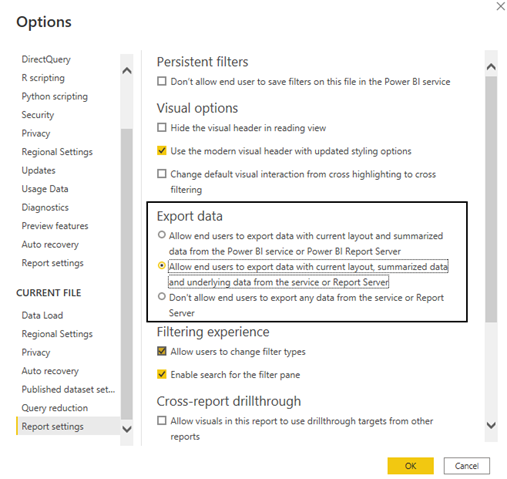Screen dimensions: 507x479
Task: Click the sidebar vertical scrollbar thumb
Action: (127, 274)
